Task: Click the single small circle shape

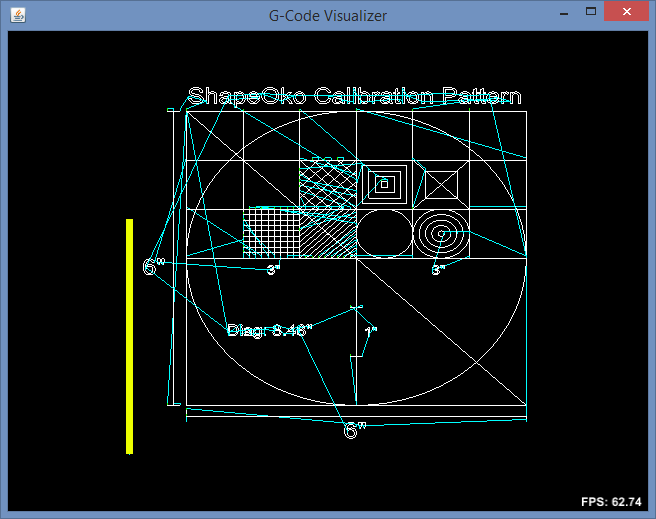Action: pos(384,233)
